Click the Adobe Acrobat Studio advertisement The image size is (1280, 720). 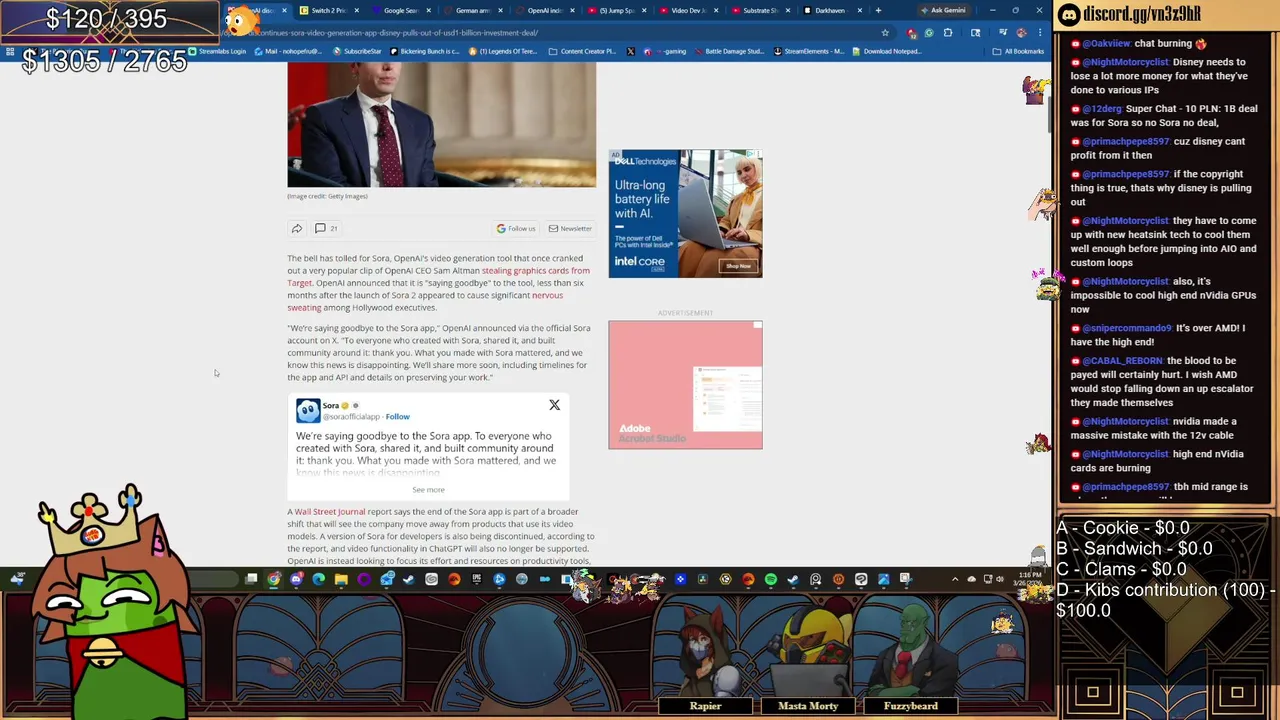[685, 384]
